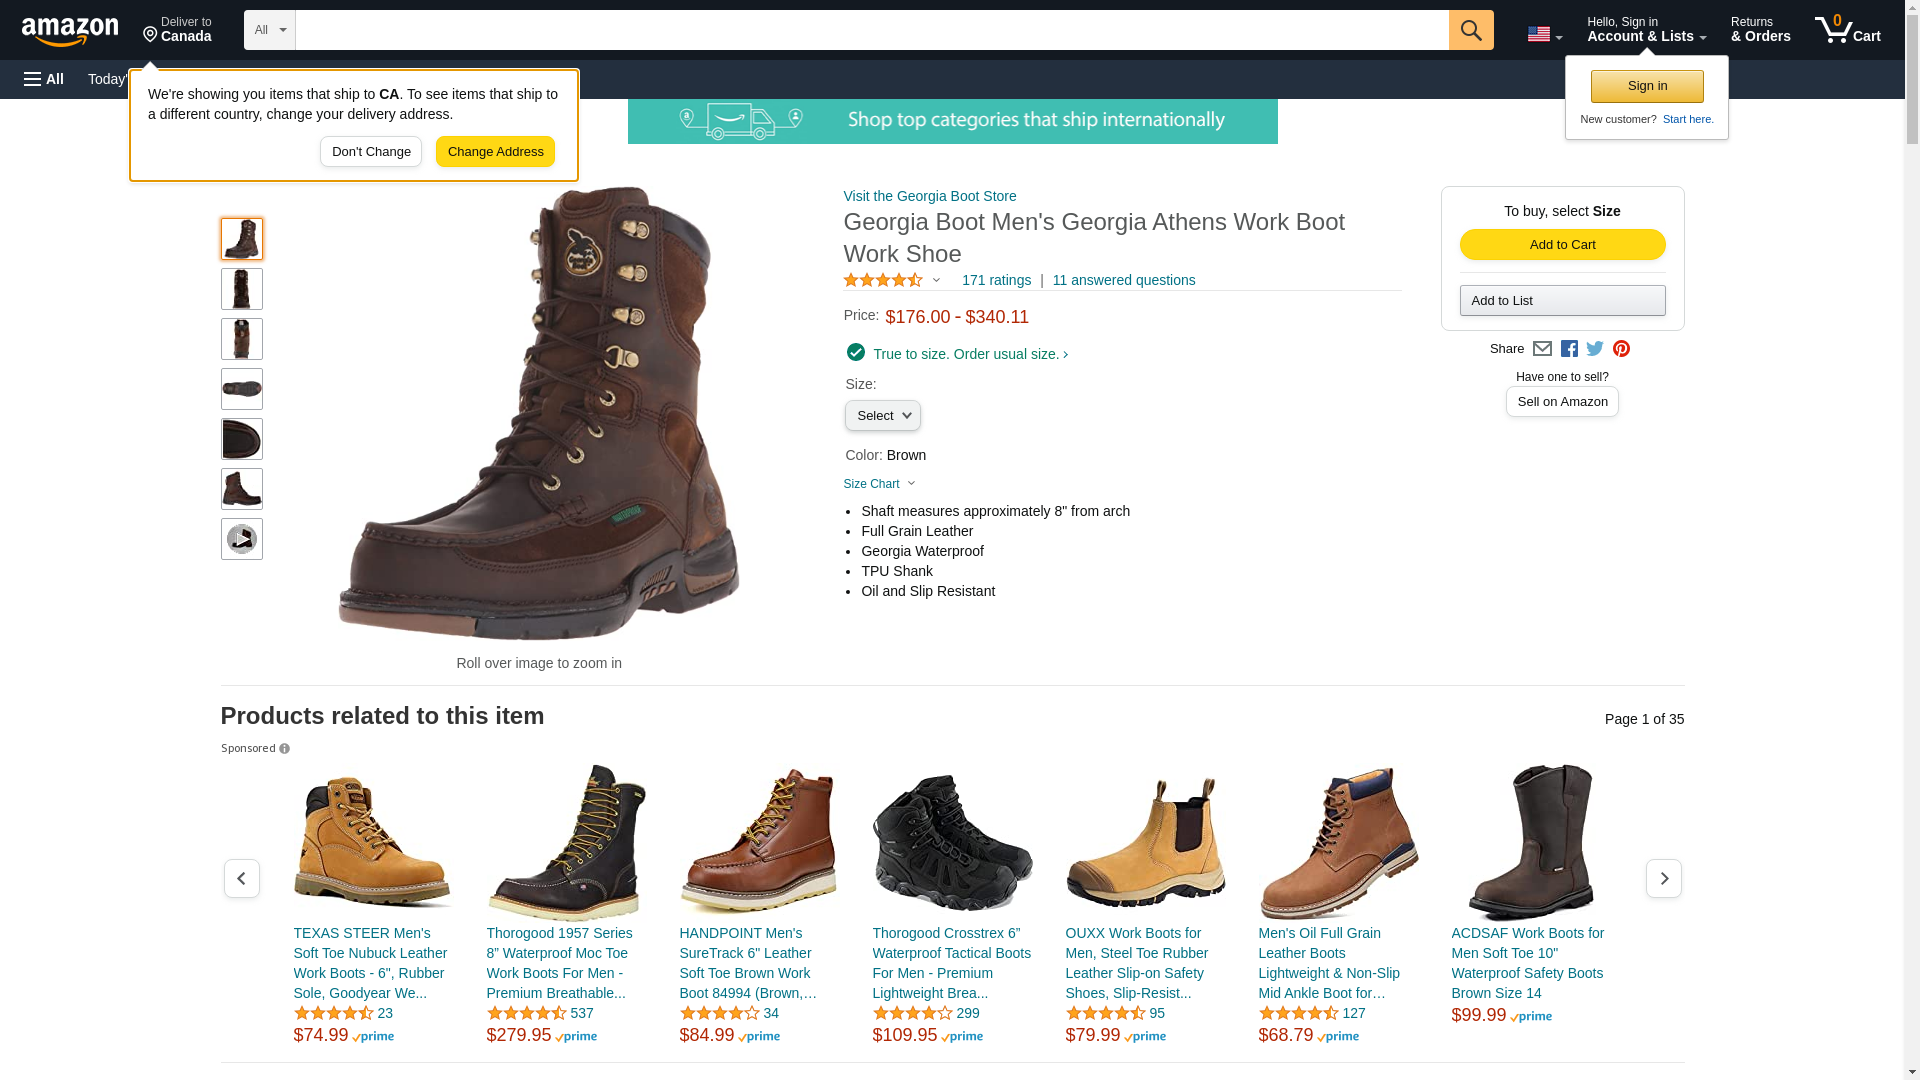
Task: Open the cart icon
Action: tap(1848, 30)
